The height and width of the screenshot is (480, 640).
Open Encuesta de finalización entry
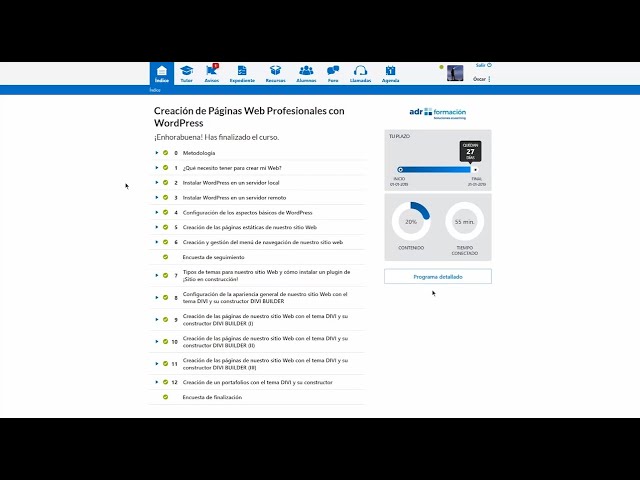click(x=212, y=397)
